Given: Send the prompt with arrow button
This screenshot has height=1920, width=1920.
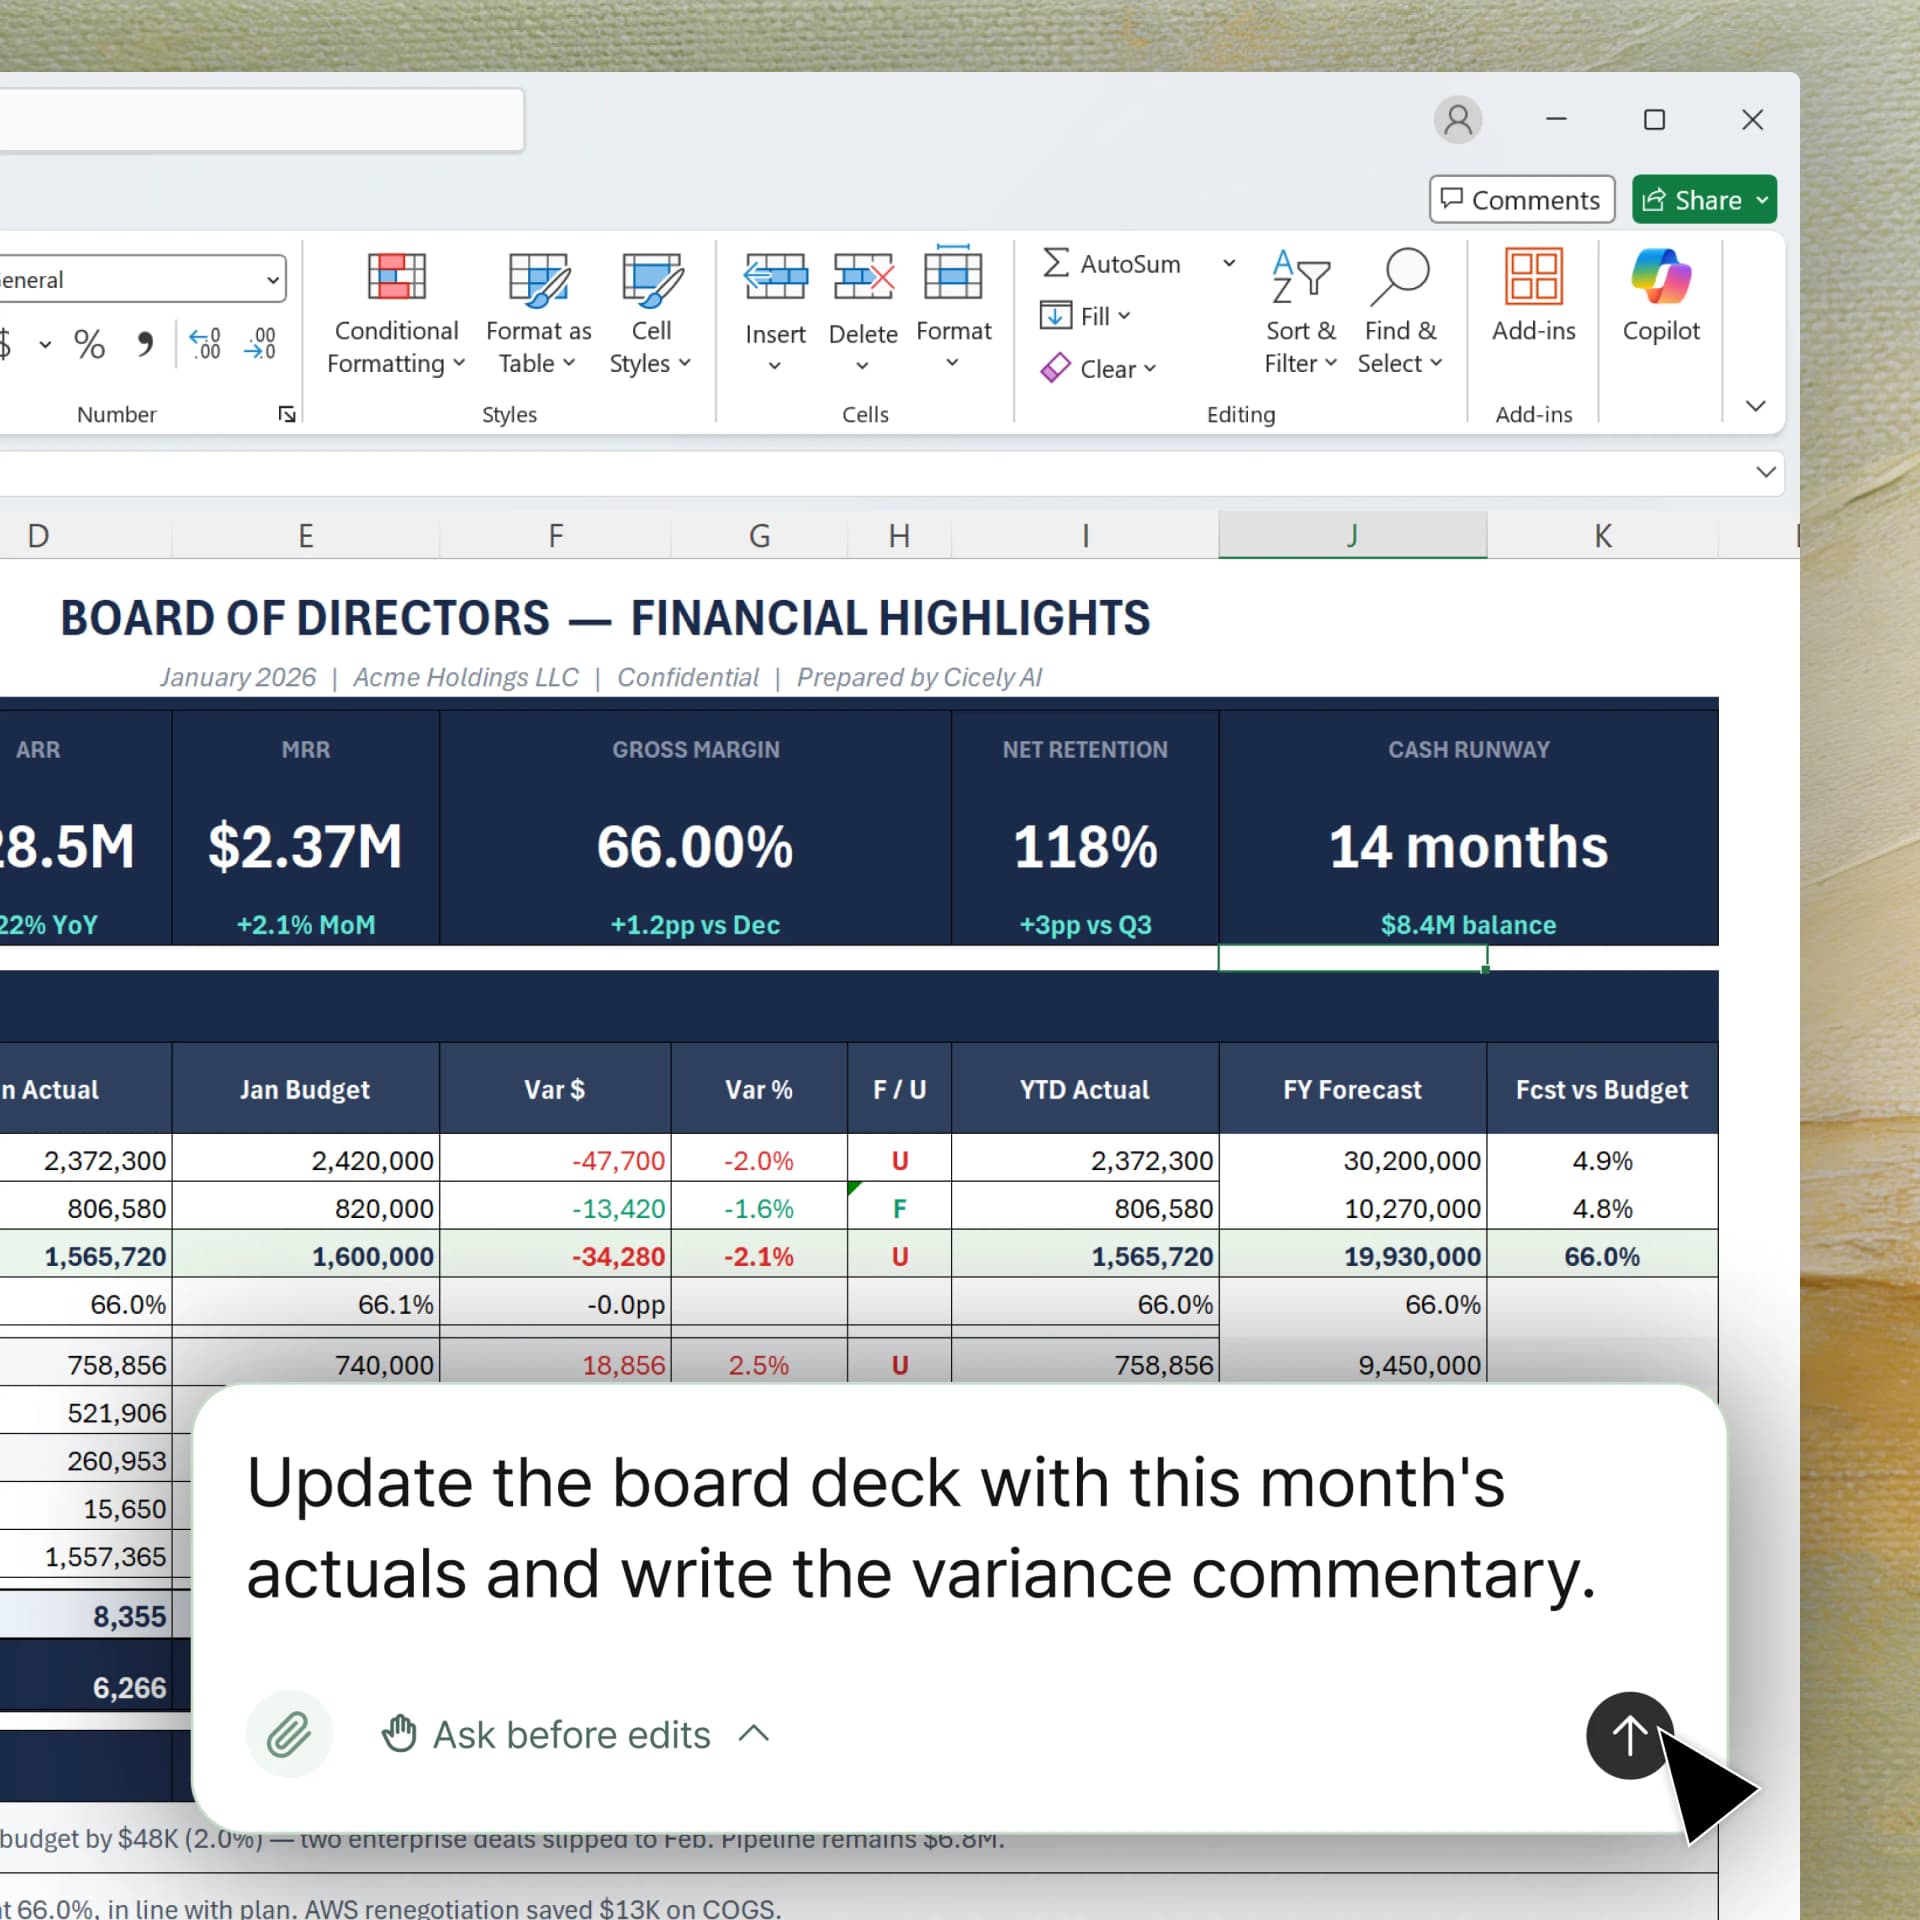Looking at the screenshot, I should coord(1629,1735).
